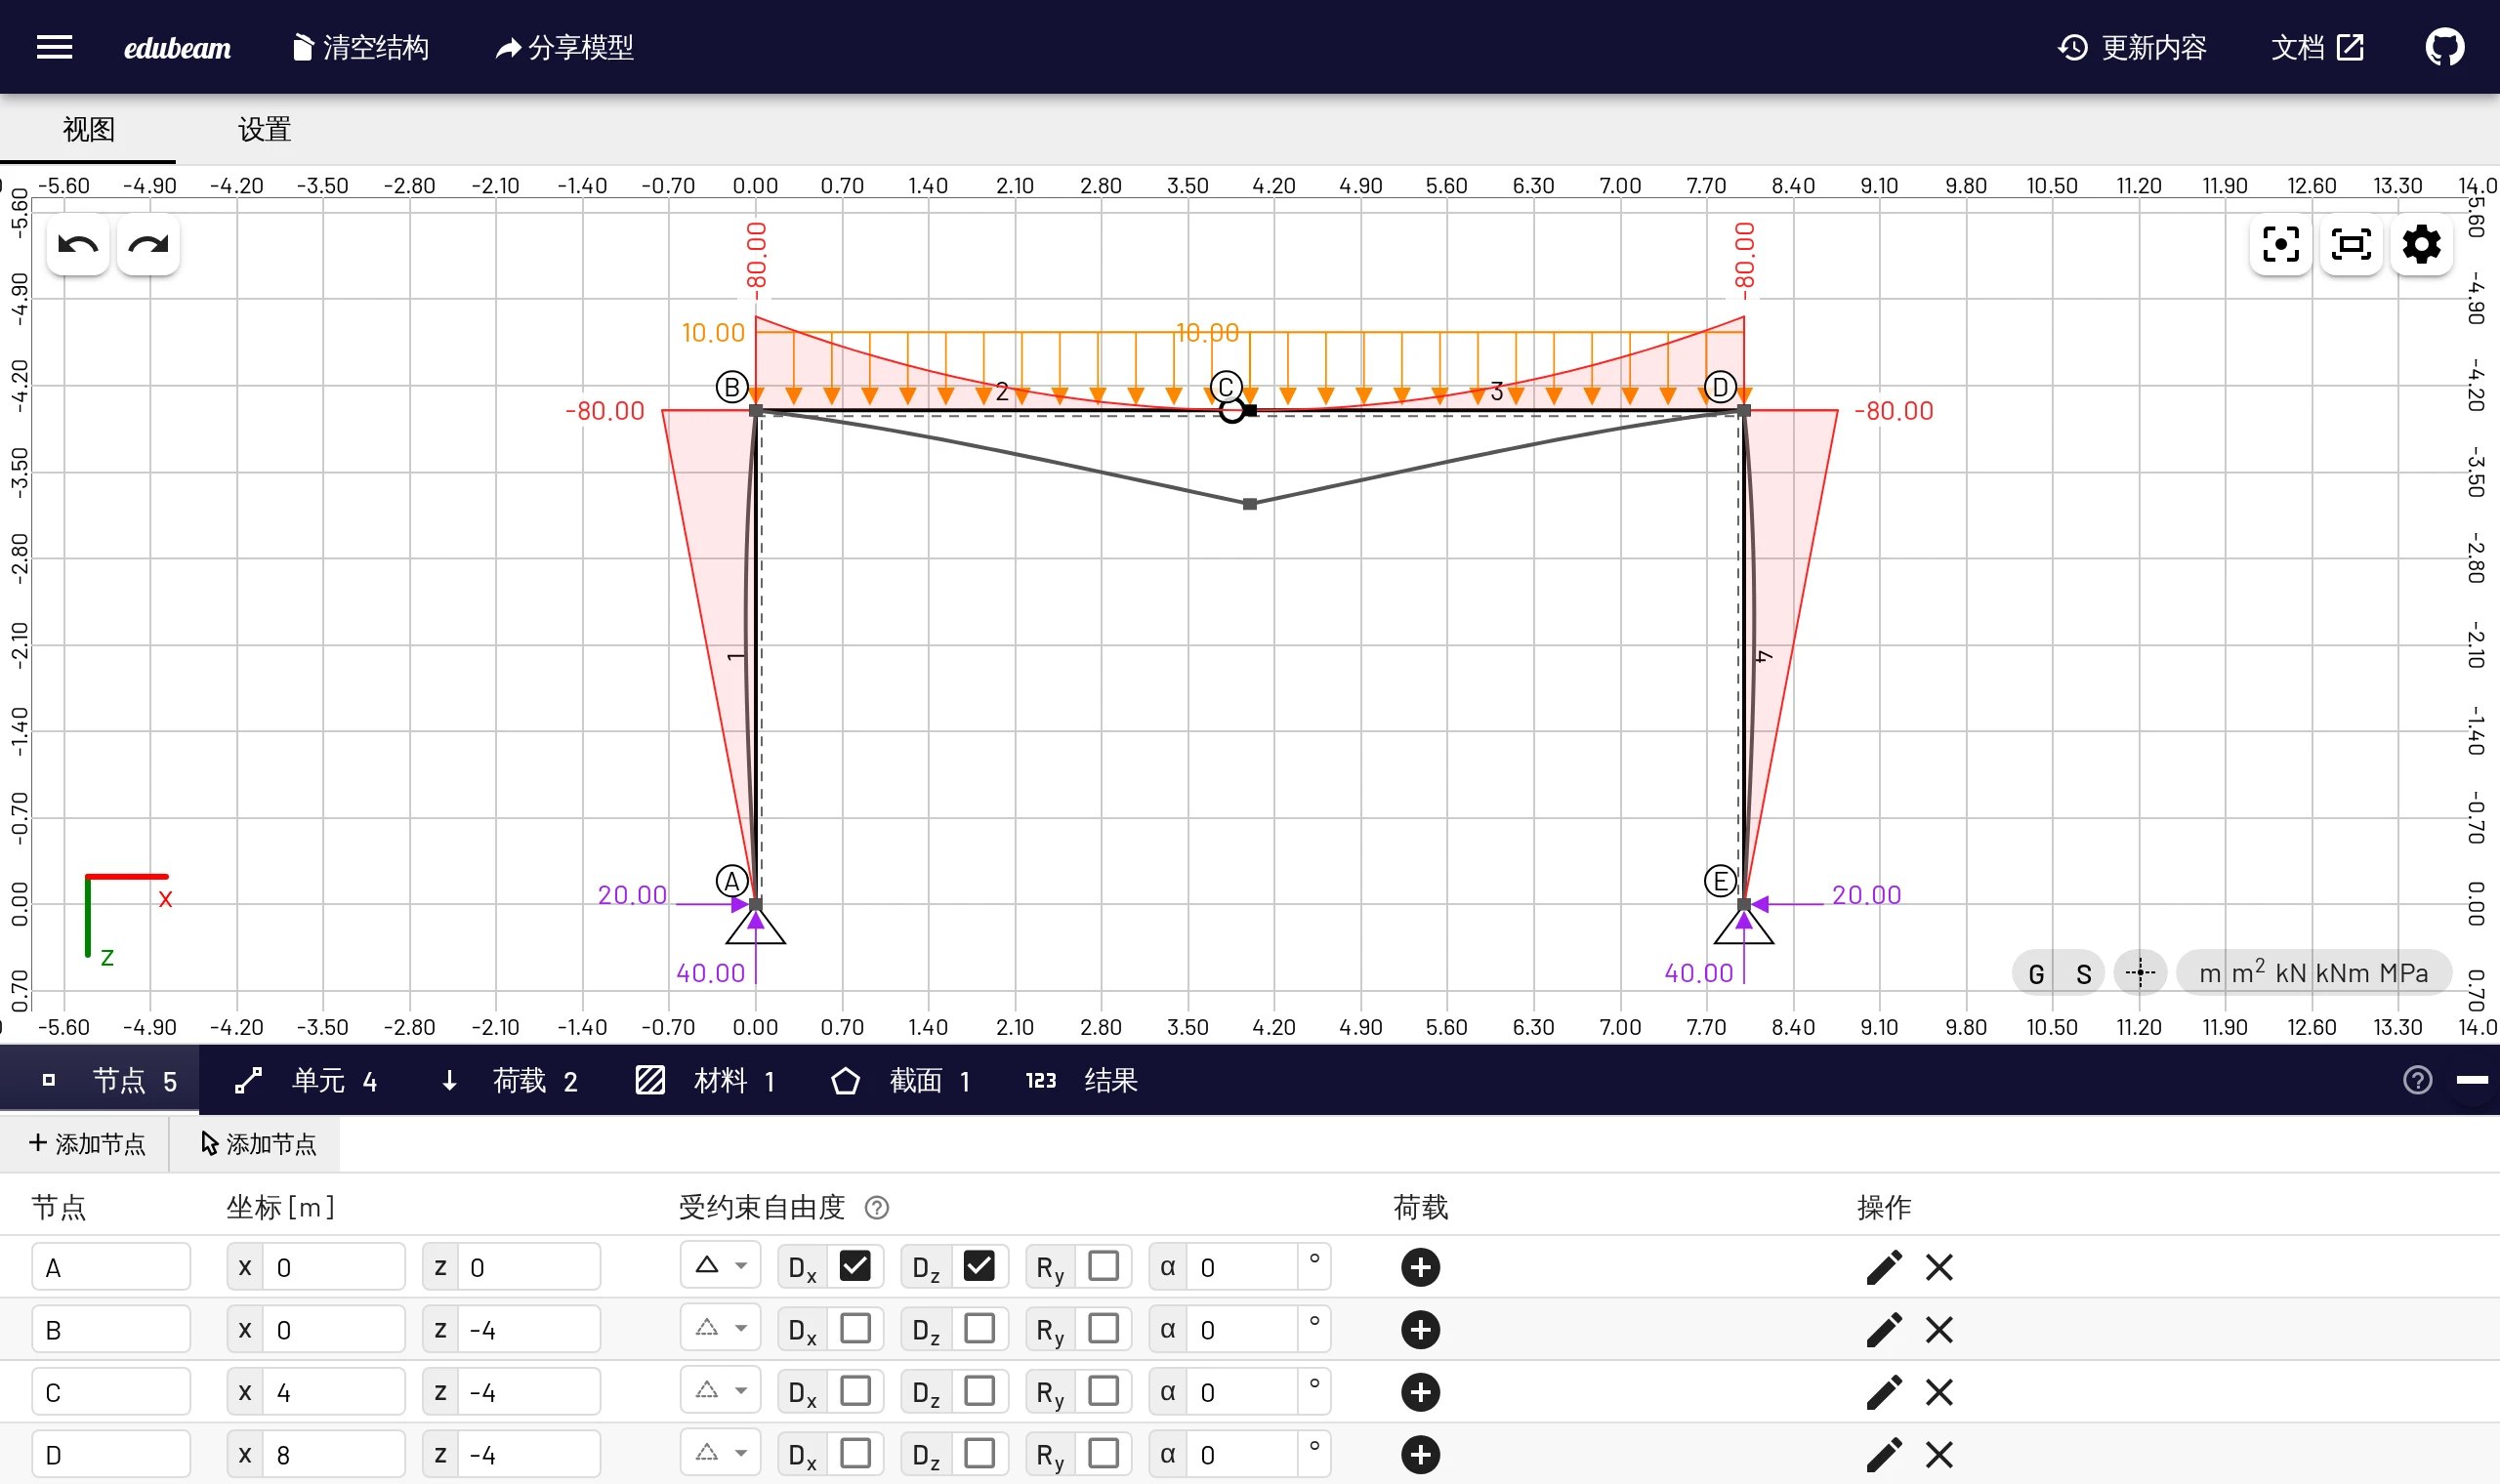Open the 材料 1 materials tab

(x=706, y=1080)
